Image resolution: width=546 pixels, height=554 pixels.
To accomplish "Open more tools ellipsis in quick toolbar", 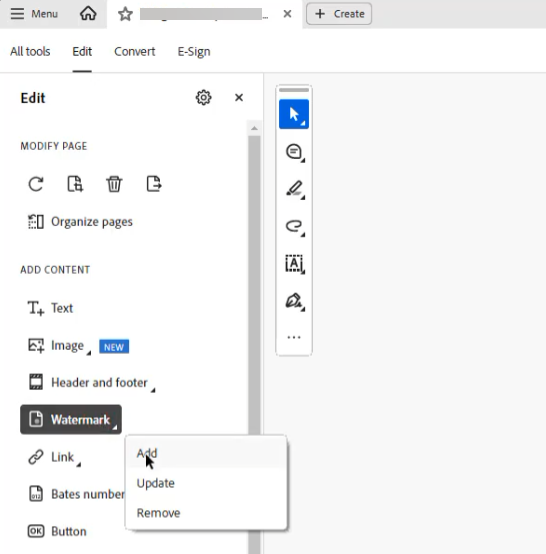I will pos(294,338).
